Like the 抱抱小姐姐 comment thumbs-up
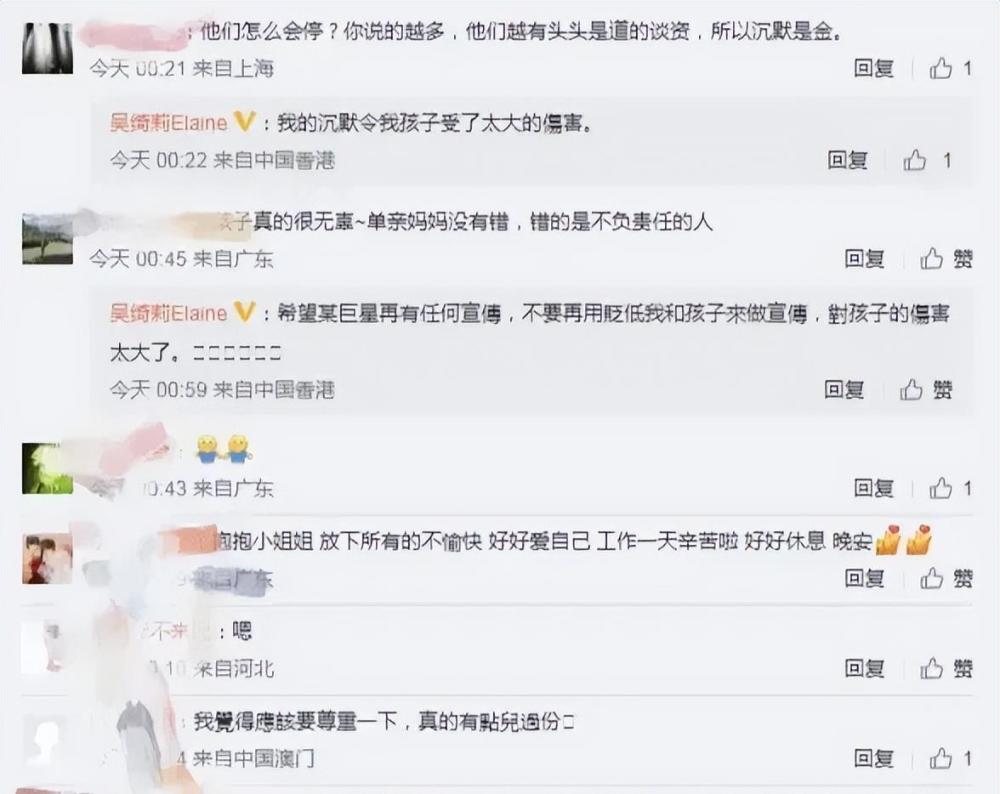 (931, 578)
